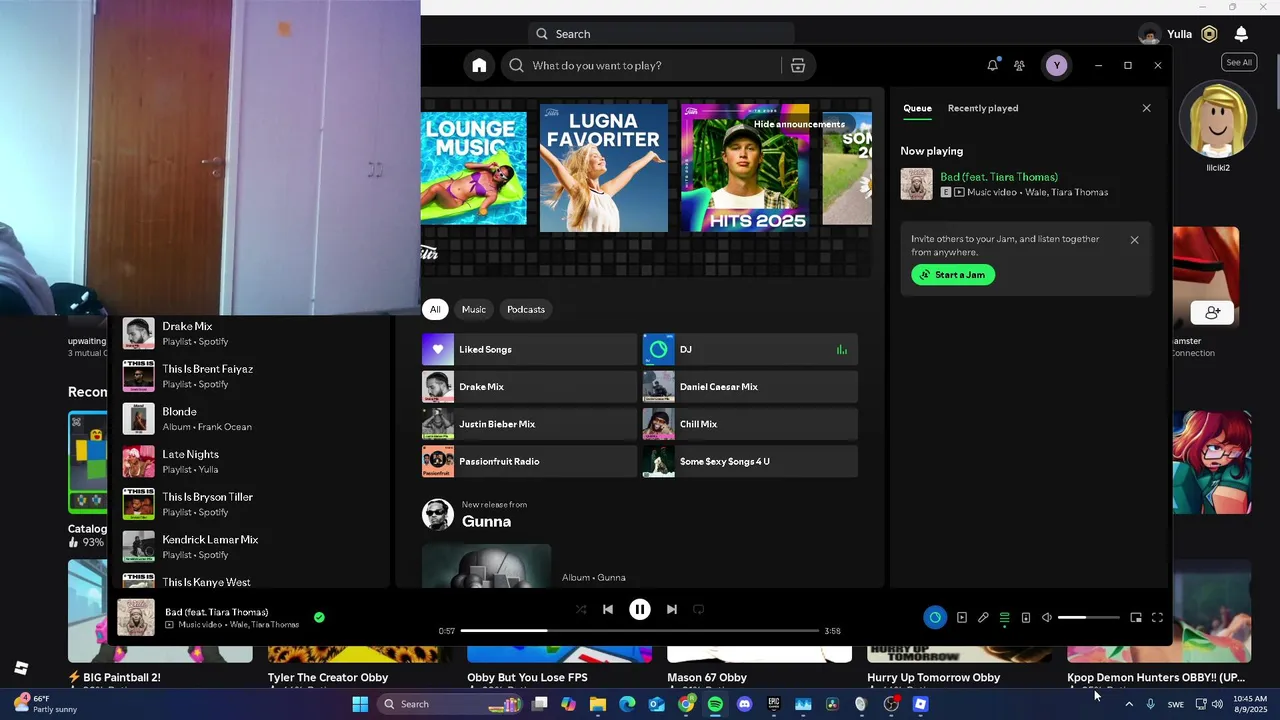
Task: Open the Liked Songs tile
Action: point(529,349)
